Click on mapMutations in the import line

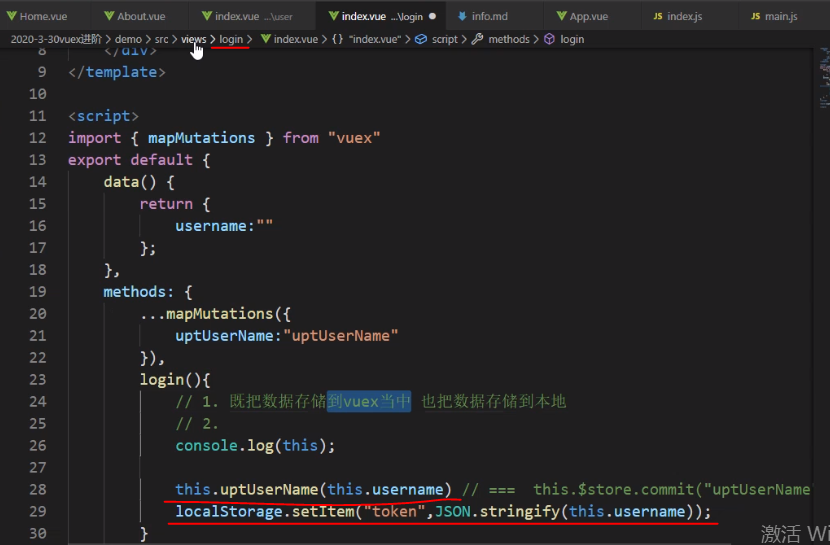coord(201,138)
